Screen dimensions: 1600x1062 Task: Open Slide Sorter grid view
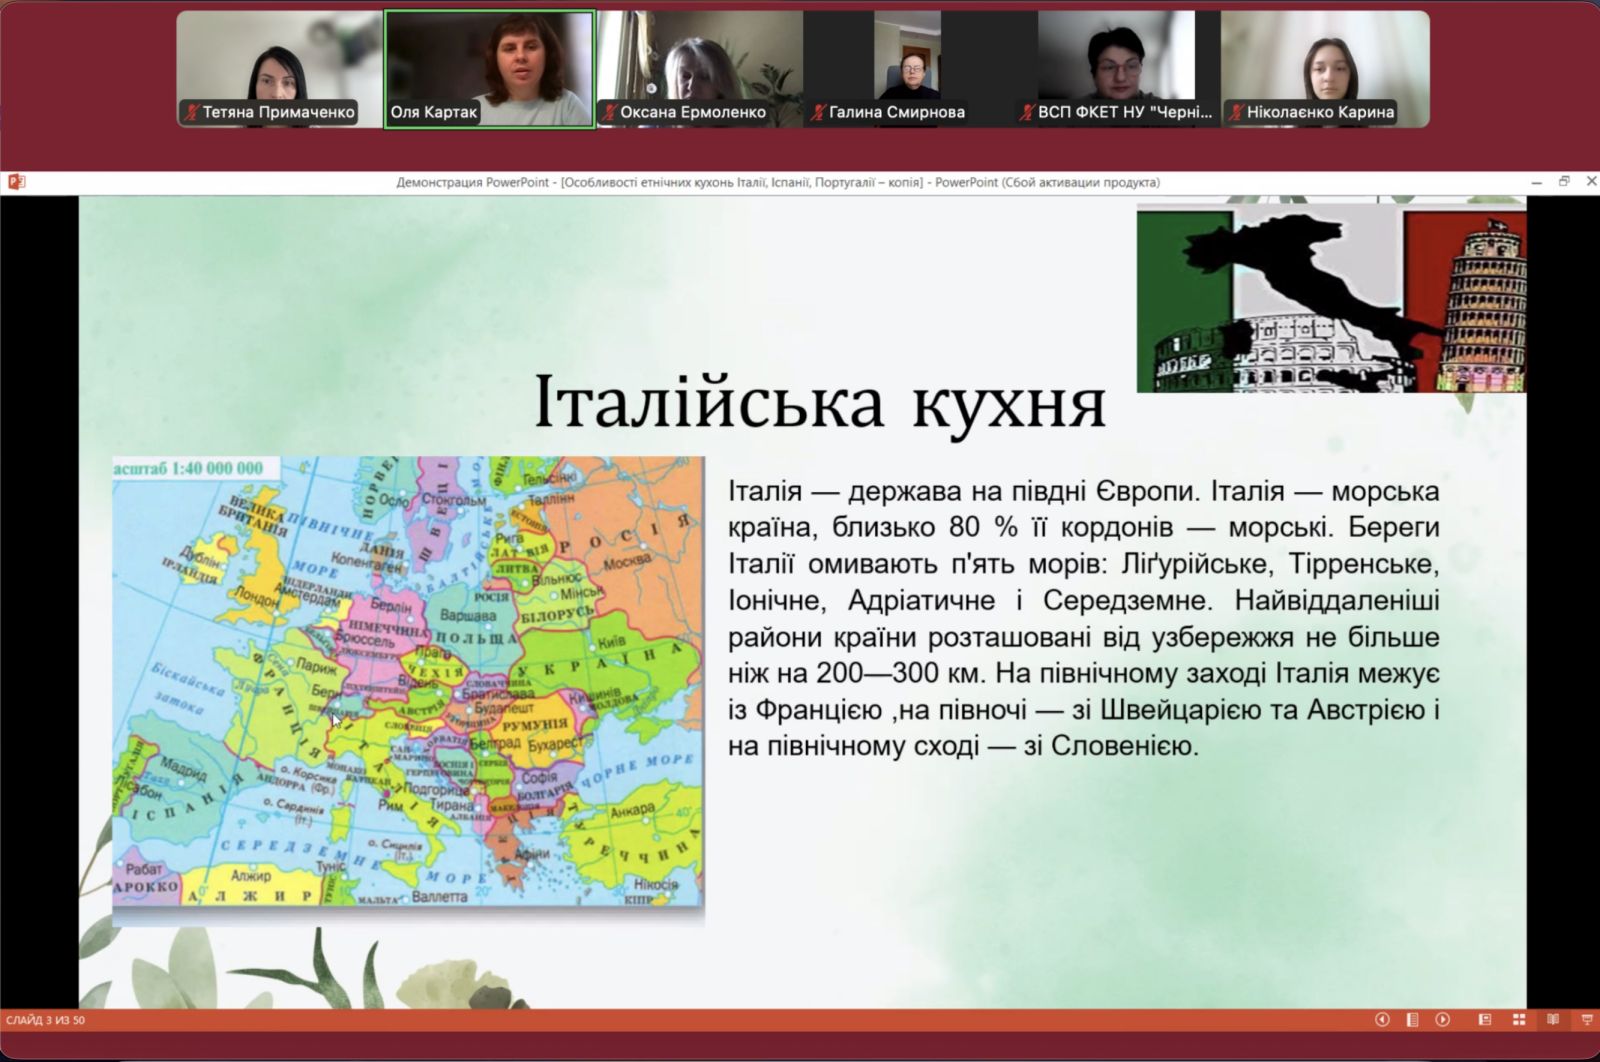coord(1519,1020)
